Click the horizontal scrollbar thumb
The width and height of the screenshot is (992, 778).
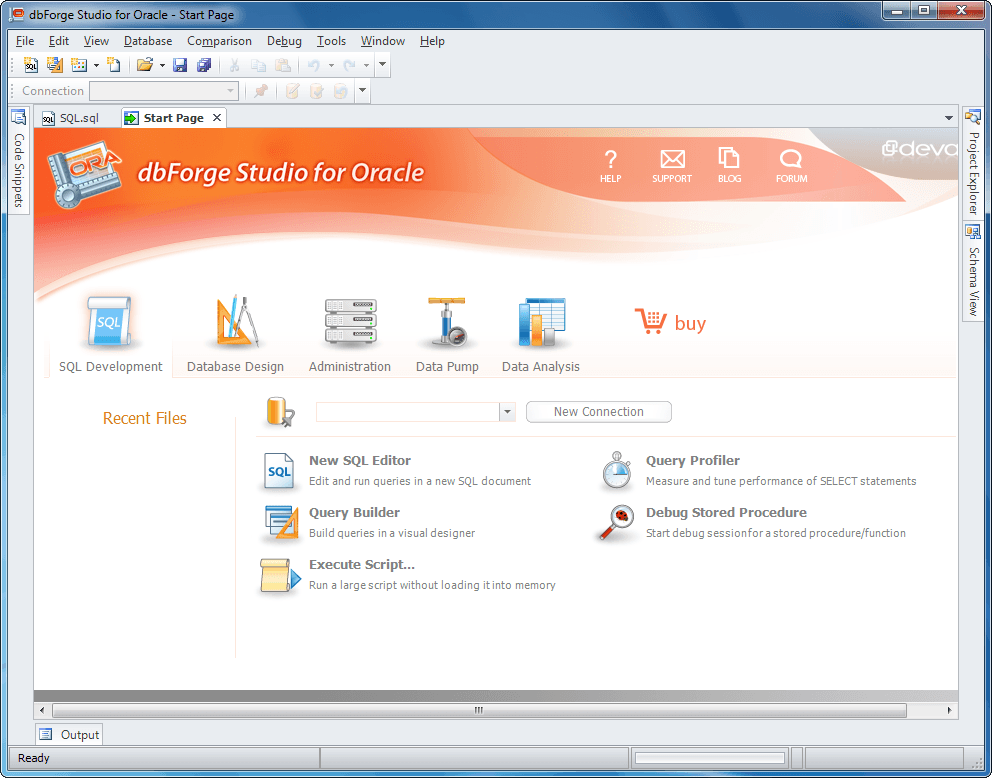click(479, 710)
